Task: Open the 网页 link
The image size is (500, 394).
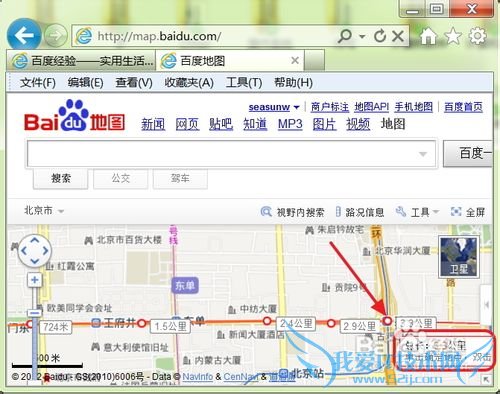Action: click(x=187, y=124)
